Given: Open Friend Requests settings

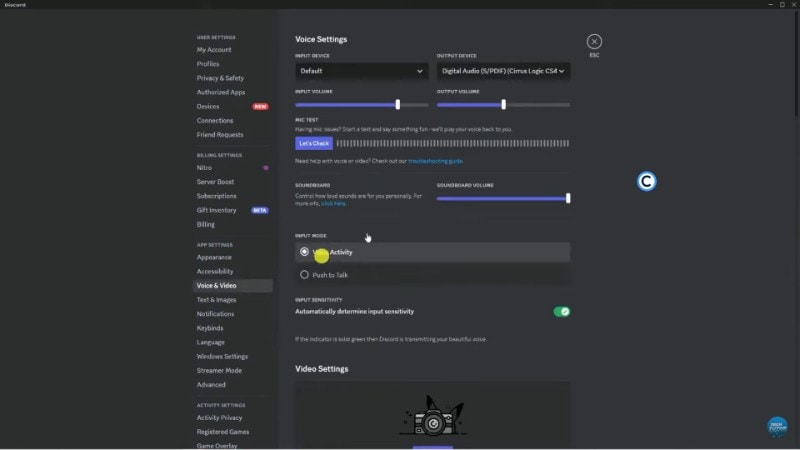Looking at the screenshot, I should point(220,135).
